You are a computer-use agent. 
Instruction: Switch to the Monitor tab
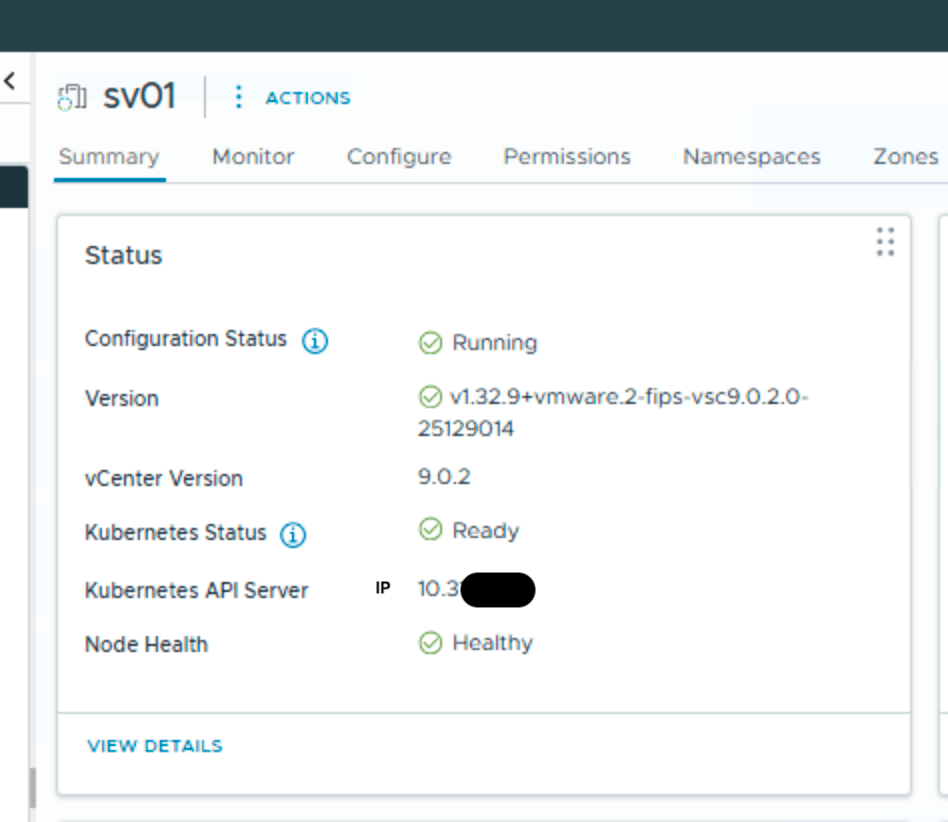[x=253, y=157]
